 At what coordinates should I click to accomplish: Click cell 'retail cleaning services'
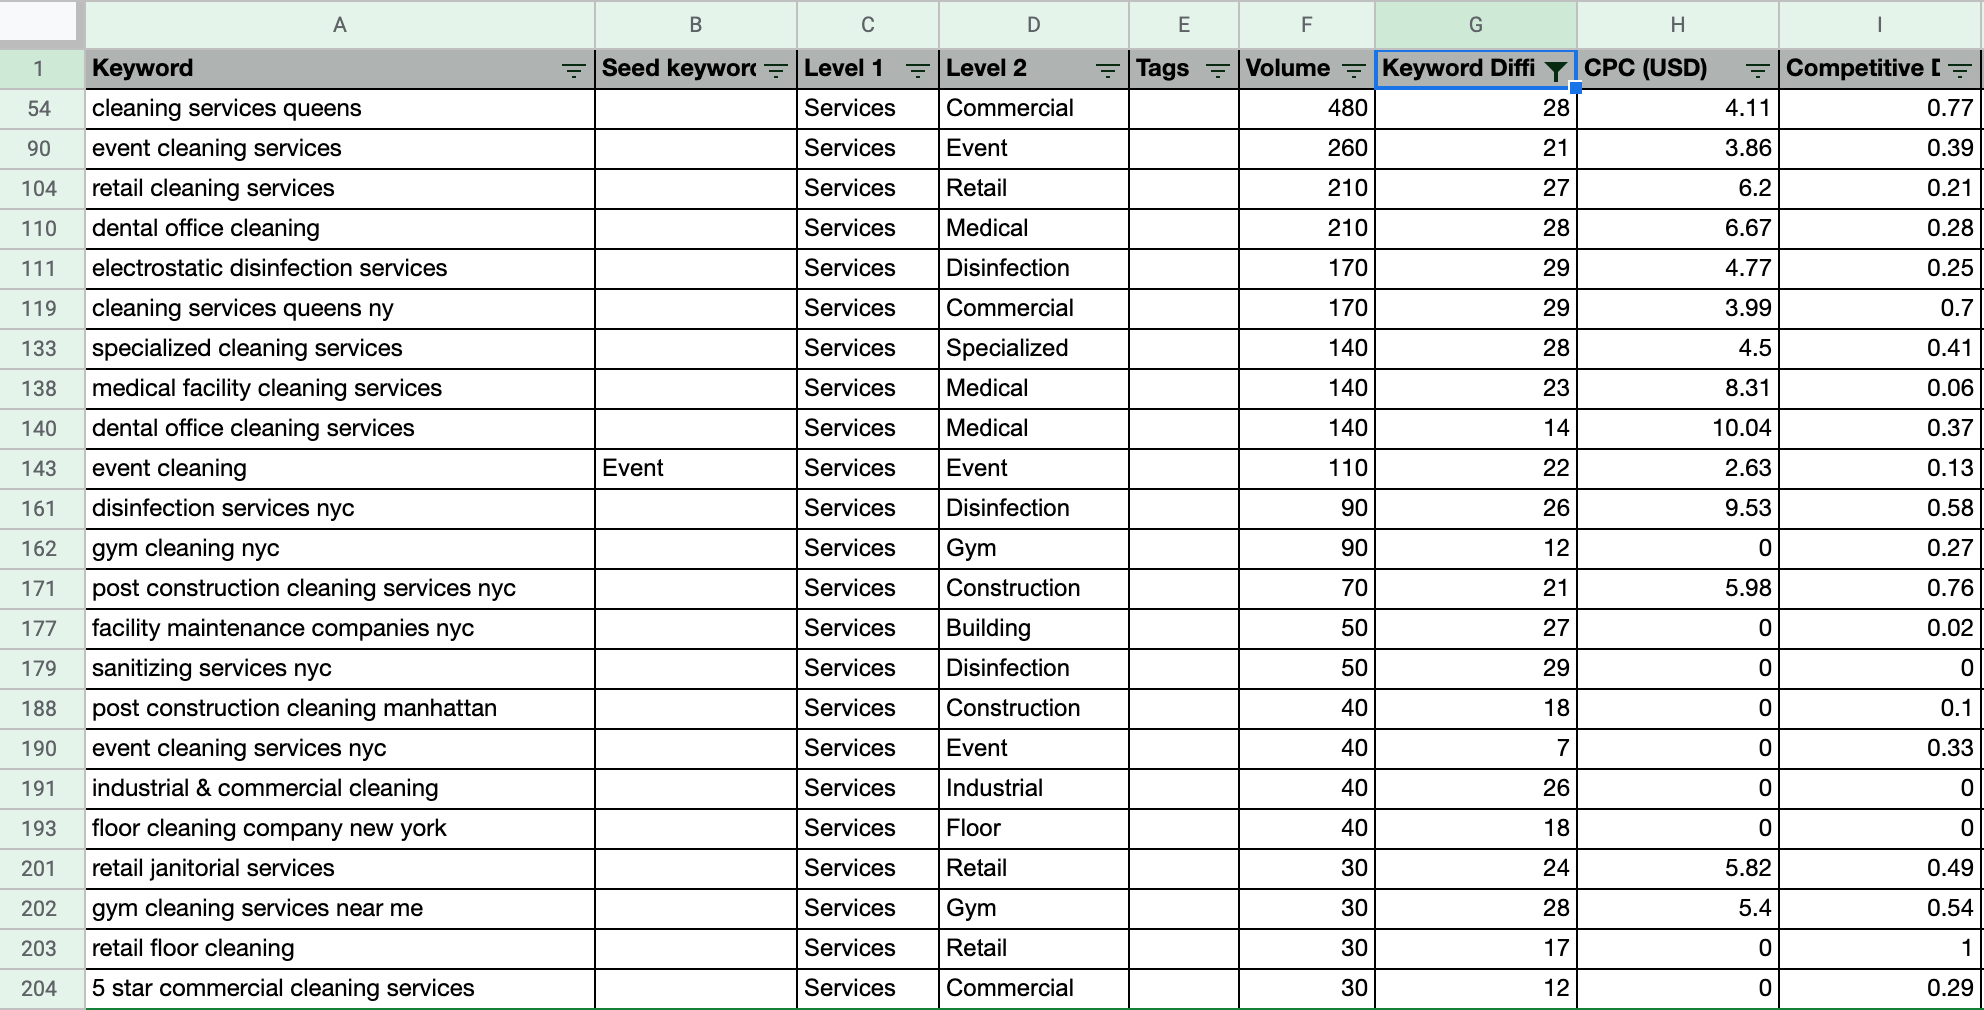(x=340, y=189)
